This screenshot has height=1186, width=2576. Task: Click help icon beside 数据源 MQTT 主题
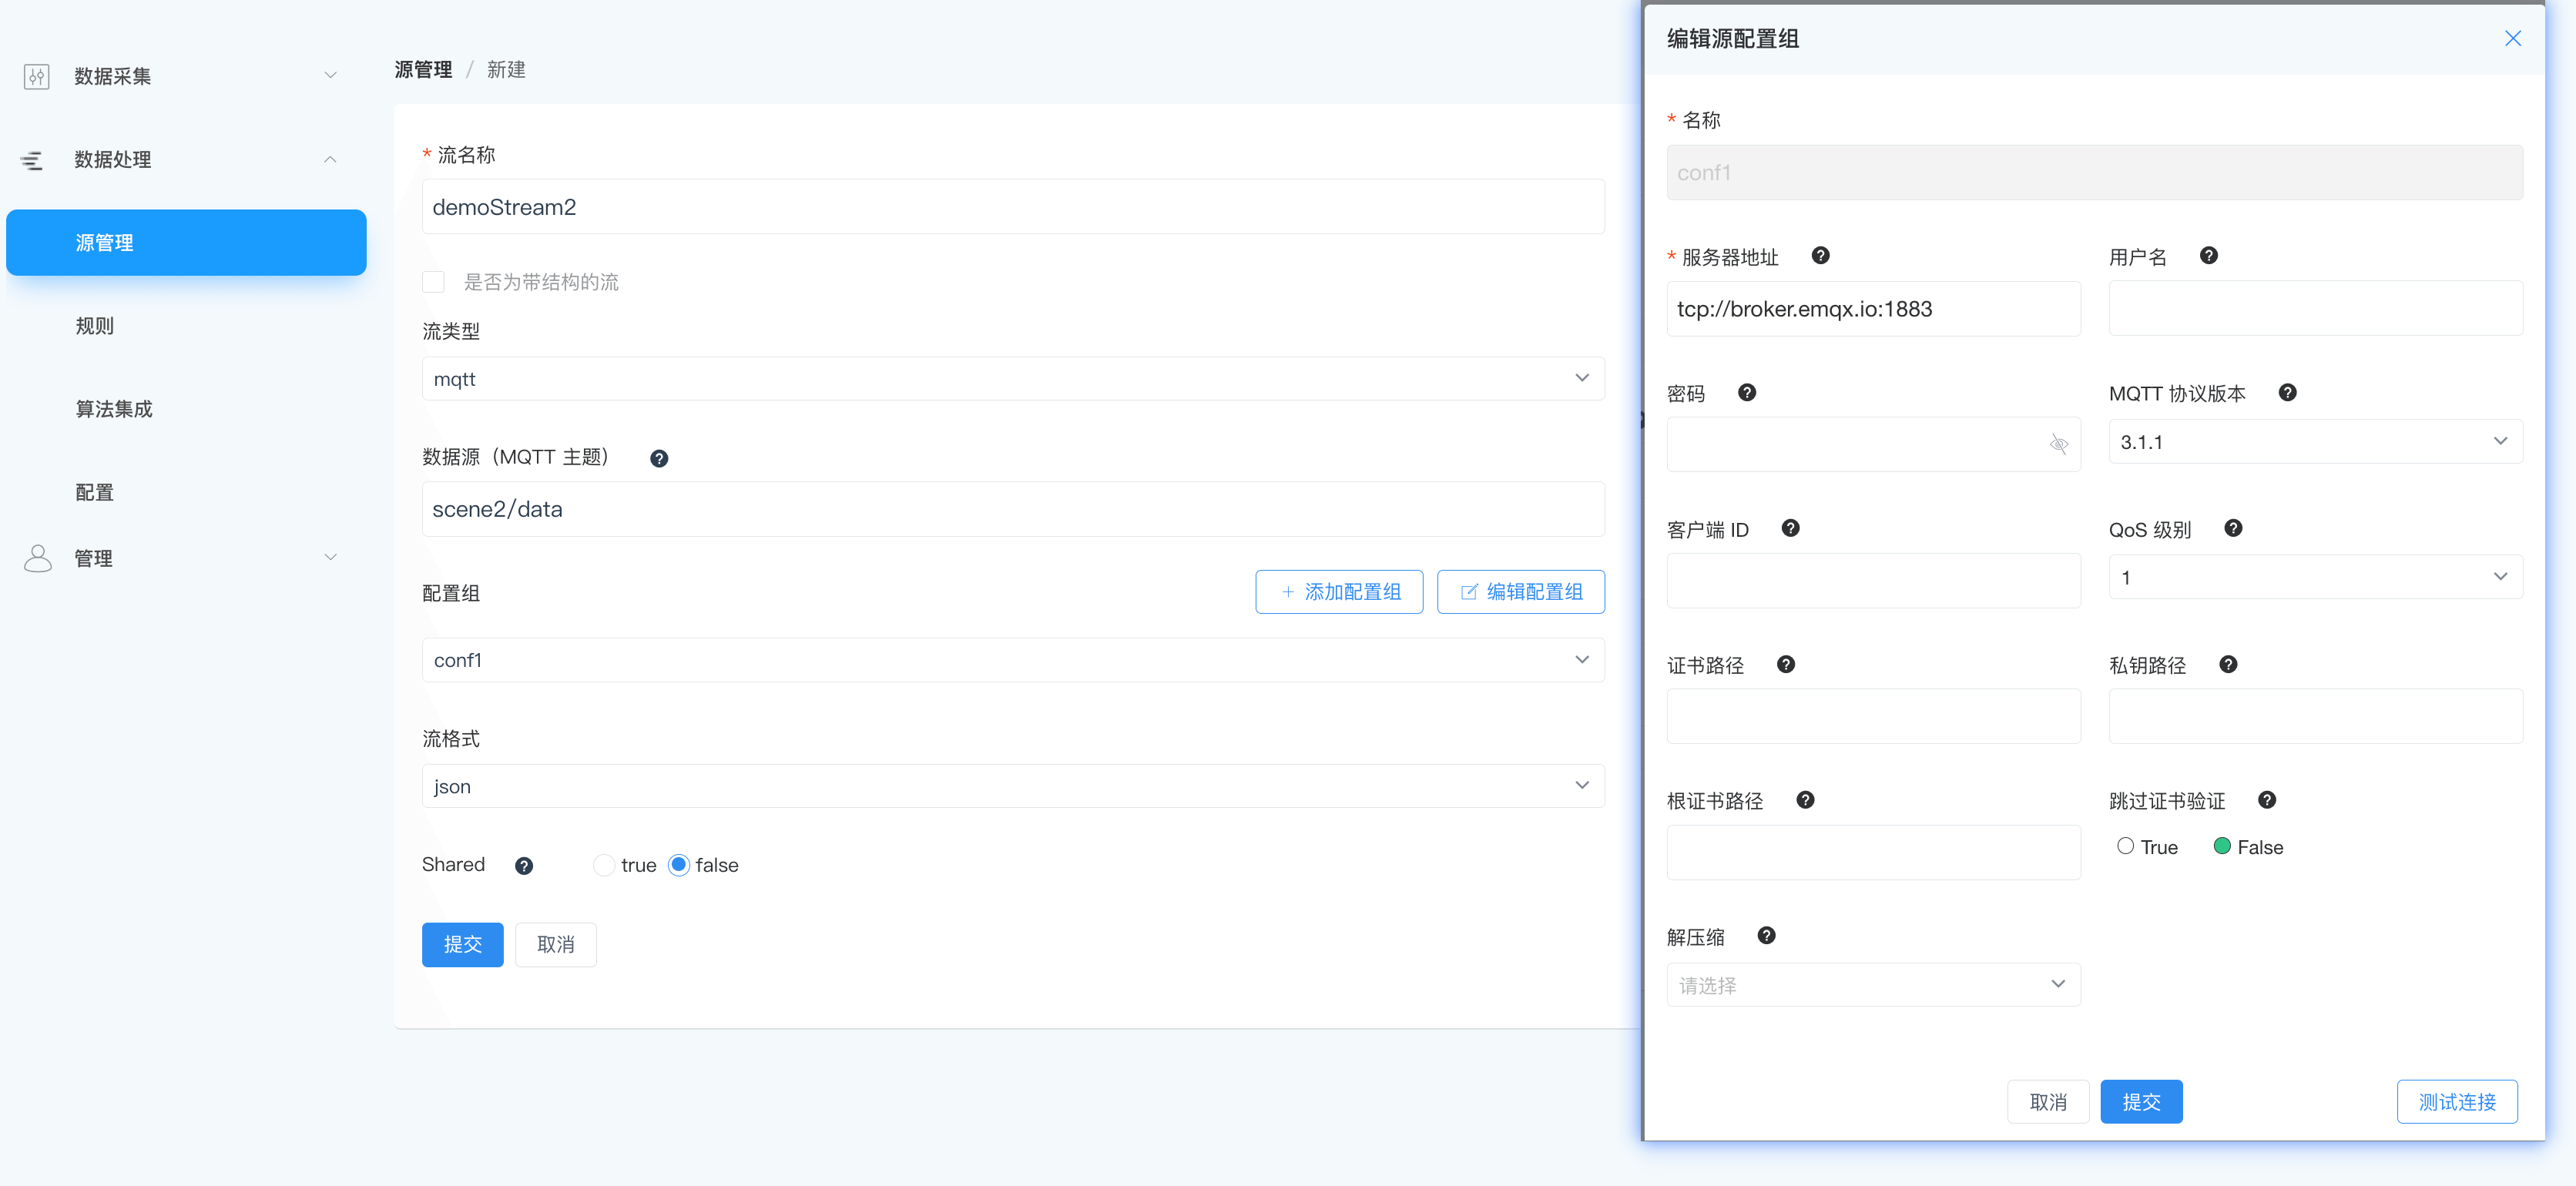coord(659,458)
